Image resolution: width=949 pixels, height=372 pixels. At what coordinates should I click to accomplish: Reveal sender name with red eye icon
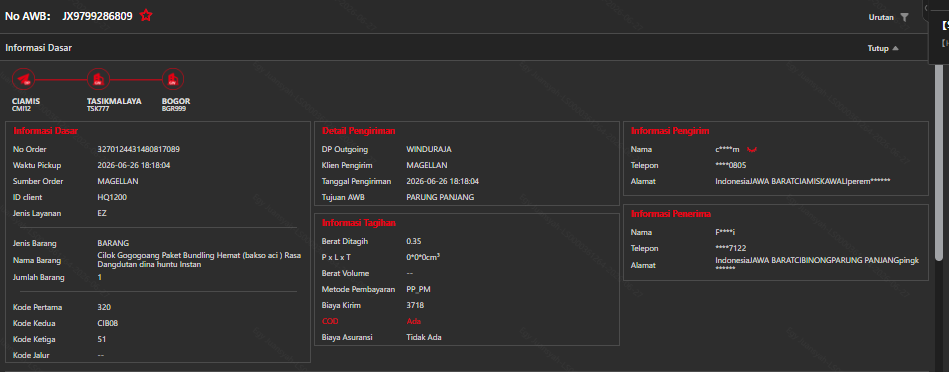(x=752, y=149)
